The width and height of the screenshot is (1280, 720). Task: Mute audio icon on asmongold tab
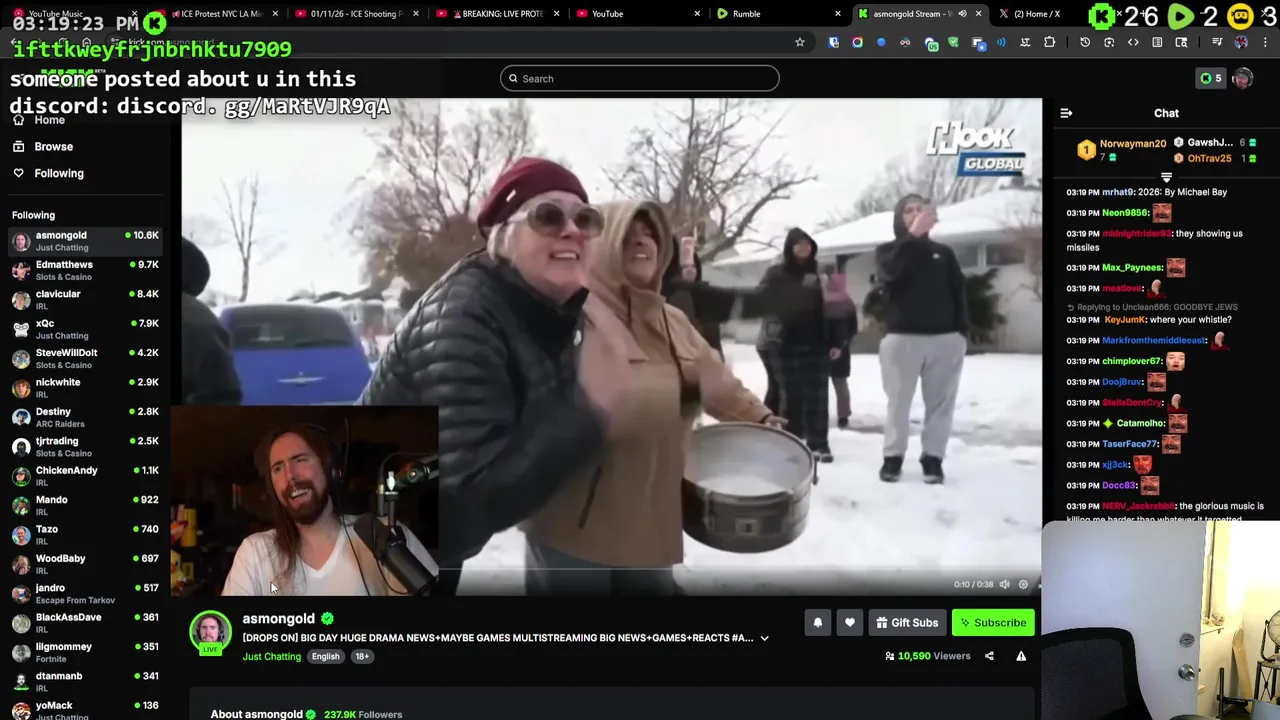[x=962, y=14]
